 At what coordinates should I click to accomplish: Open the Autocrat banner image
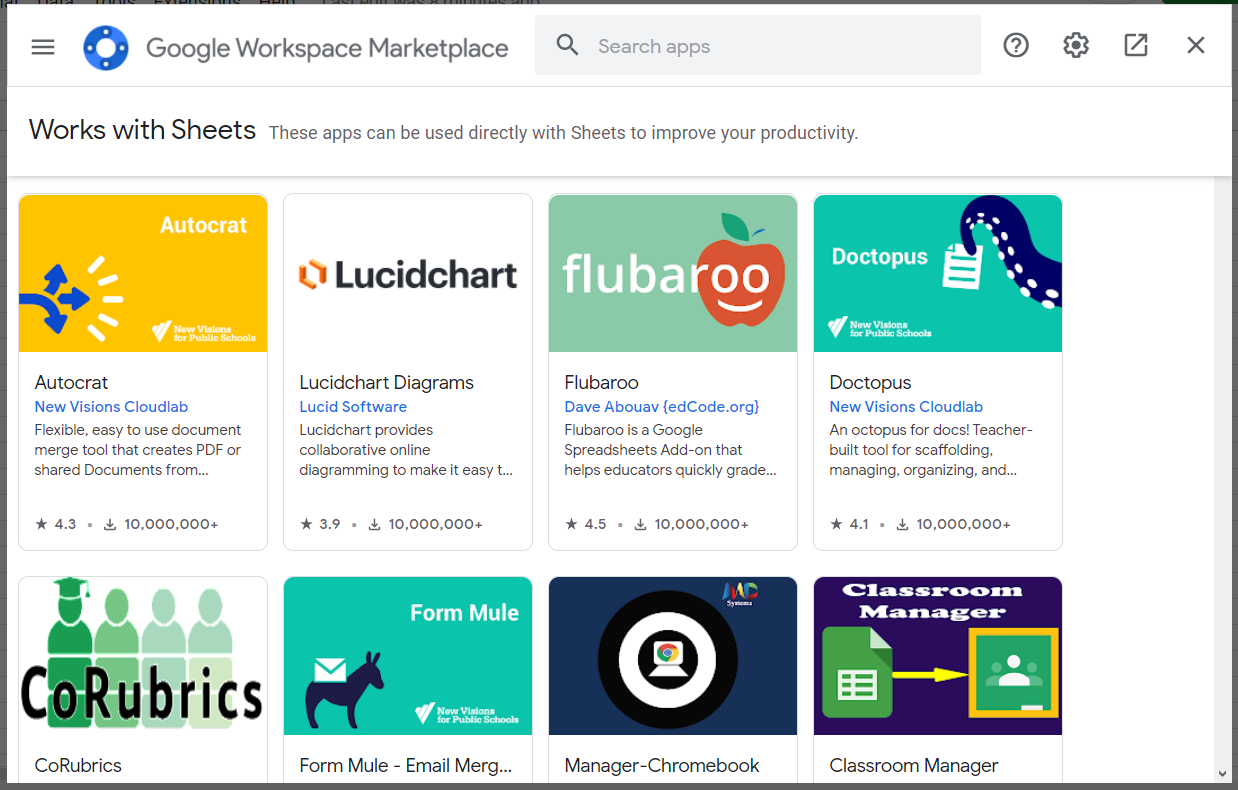[143, 273]
